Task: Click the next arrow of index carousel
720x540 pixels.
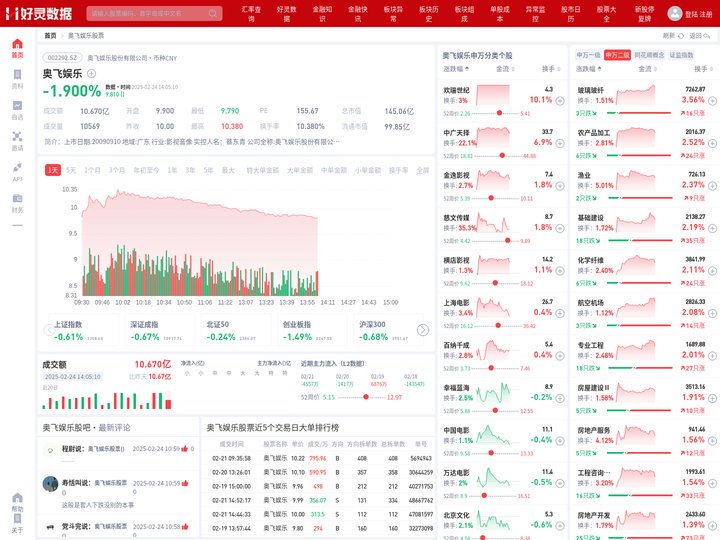Action: tap(423, 330)
